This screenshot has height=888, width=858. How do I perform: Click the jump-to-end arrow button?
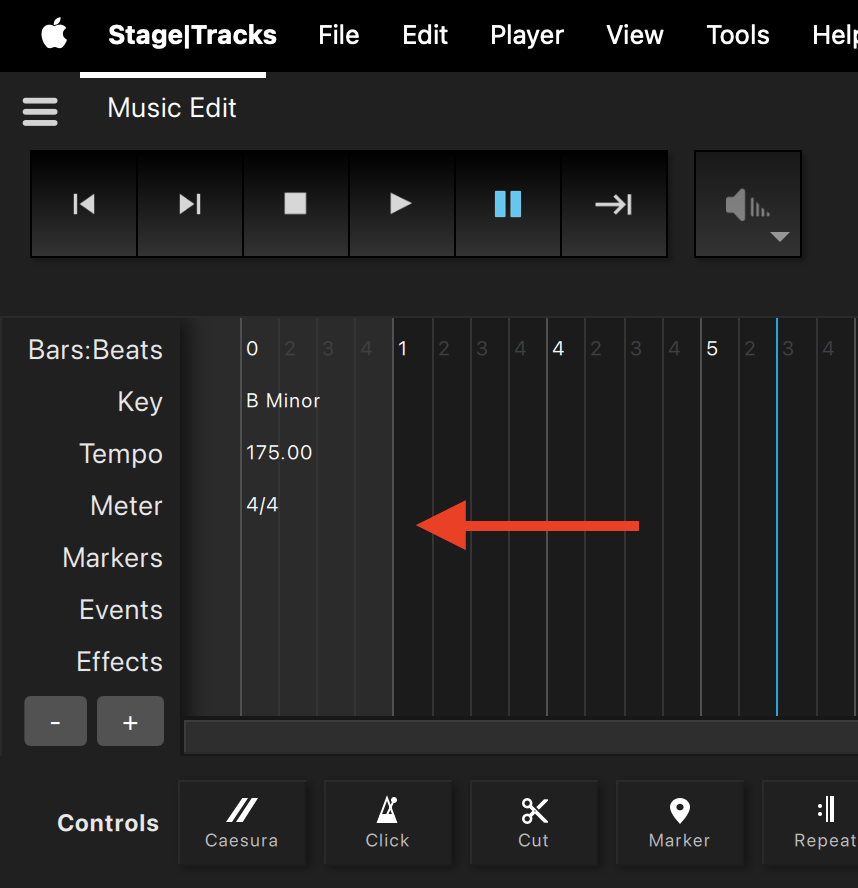[614, 204]
